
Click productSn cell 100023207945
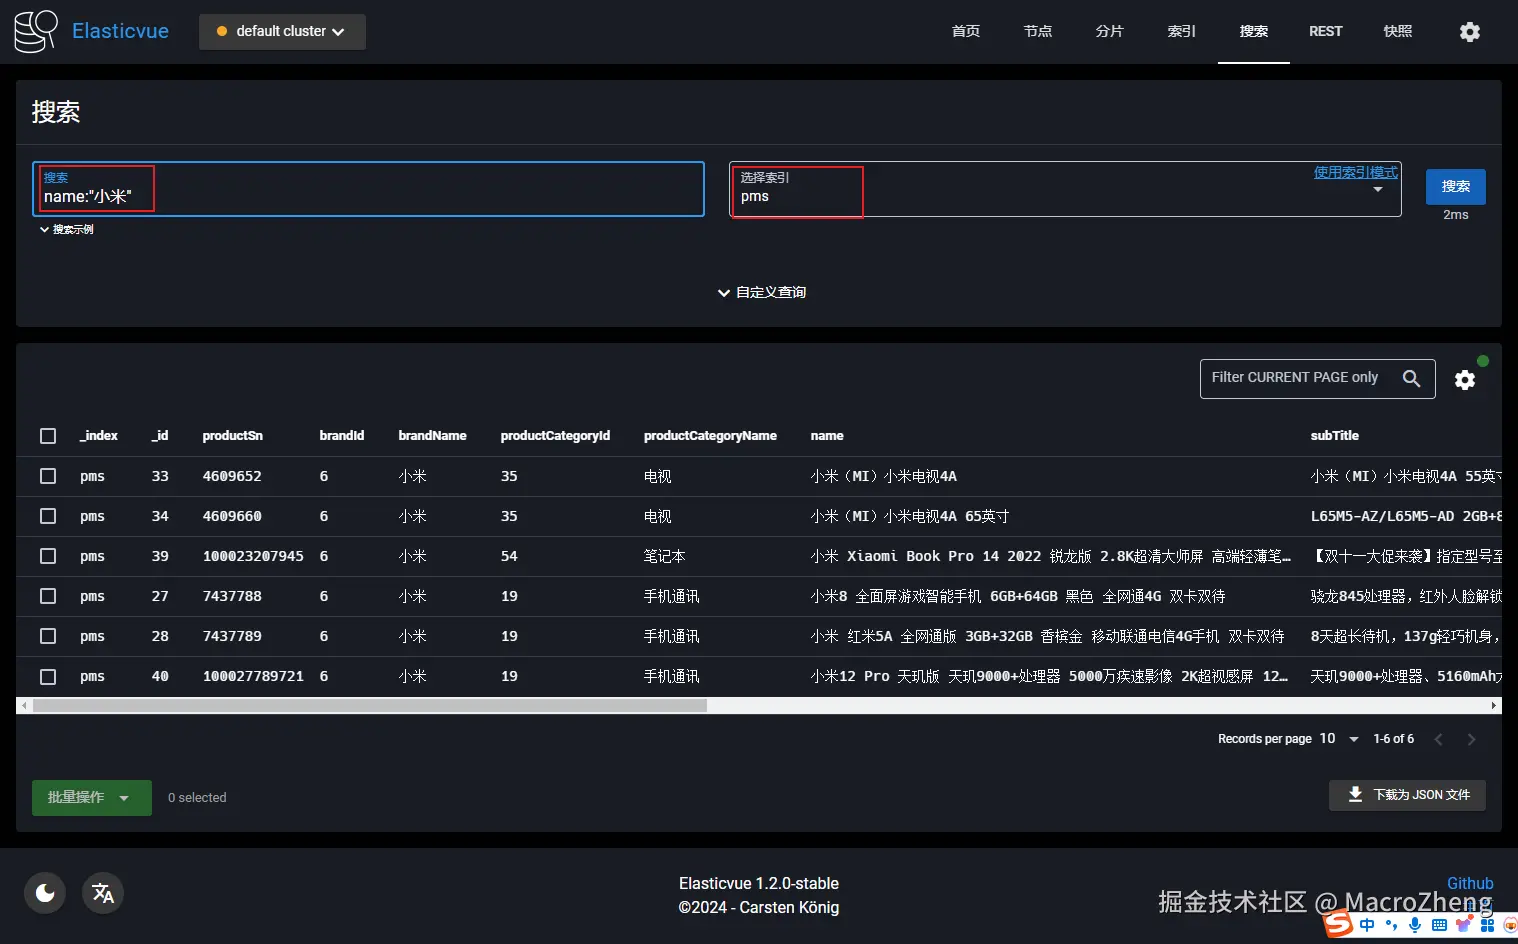[253, 556]
